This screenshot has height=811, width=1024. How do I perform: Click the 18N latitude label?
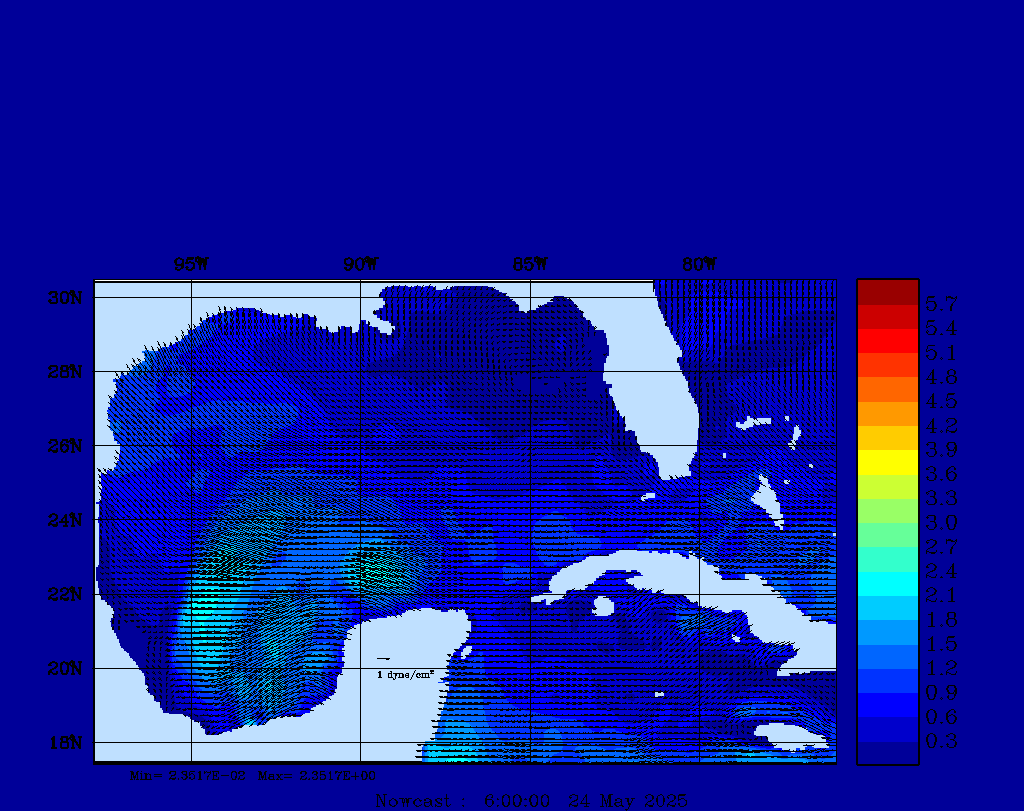64,742
